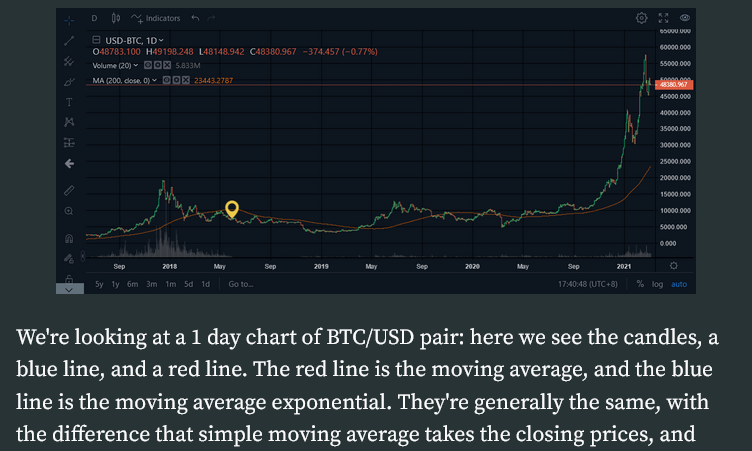Screen dimensions: 752x451
Task: Enter fullscreen chart mode
Action: coord(663,18)
